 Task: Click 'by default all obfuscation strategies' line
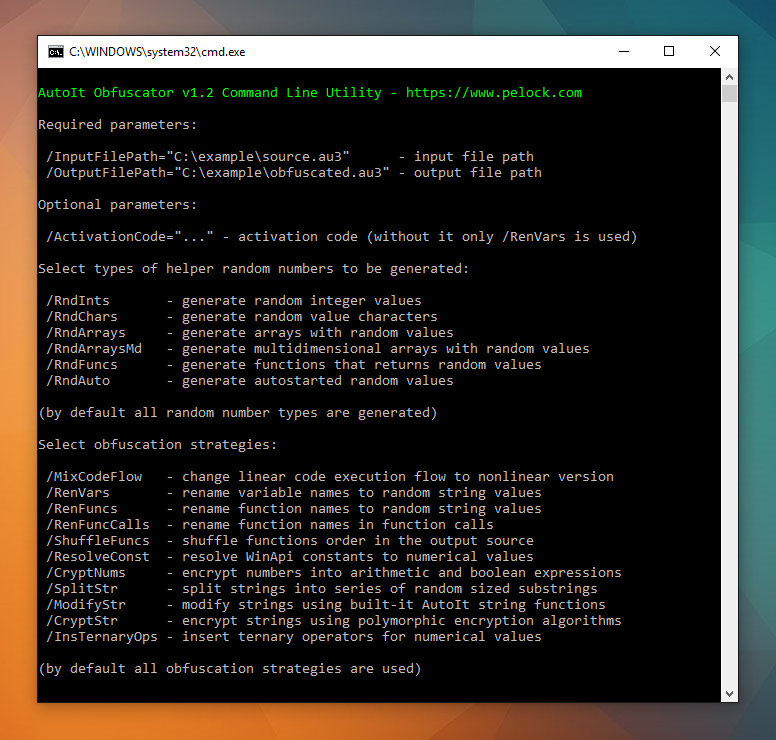pos(230,669)
